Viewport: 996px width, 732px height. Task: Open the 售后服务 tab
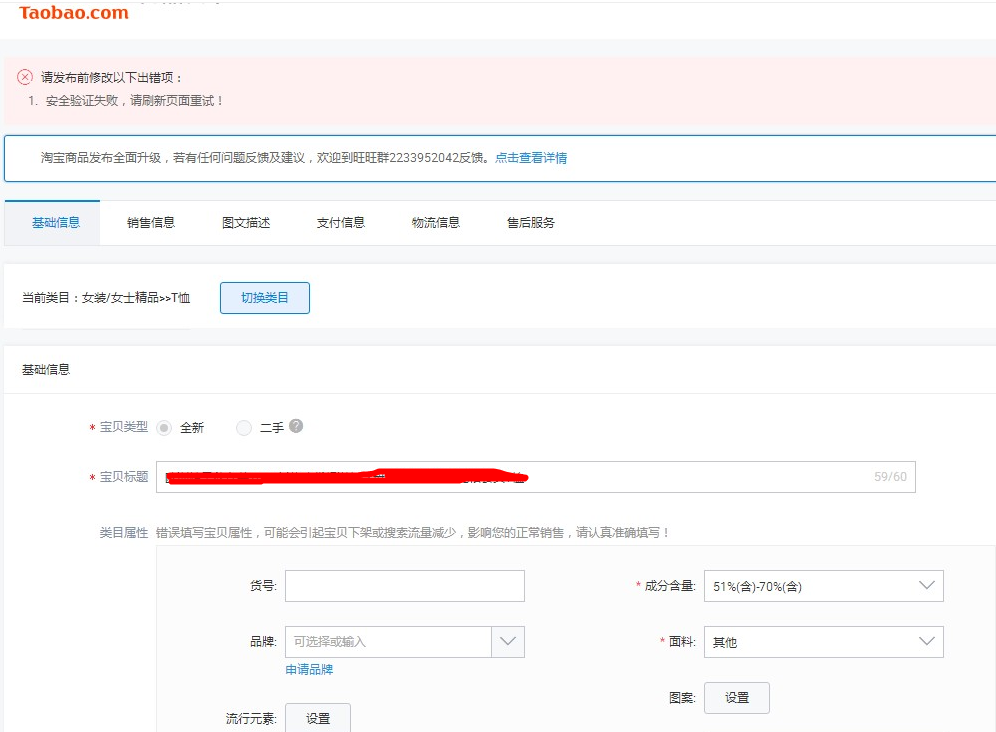coord(531,223)
